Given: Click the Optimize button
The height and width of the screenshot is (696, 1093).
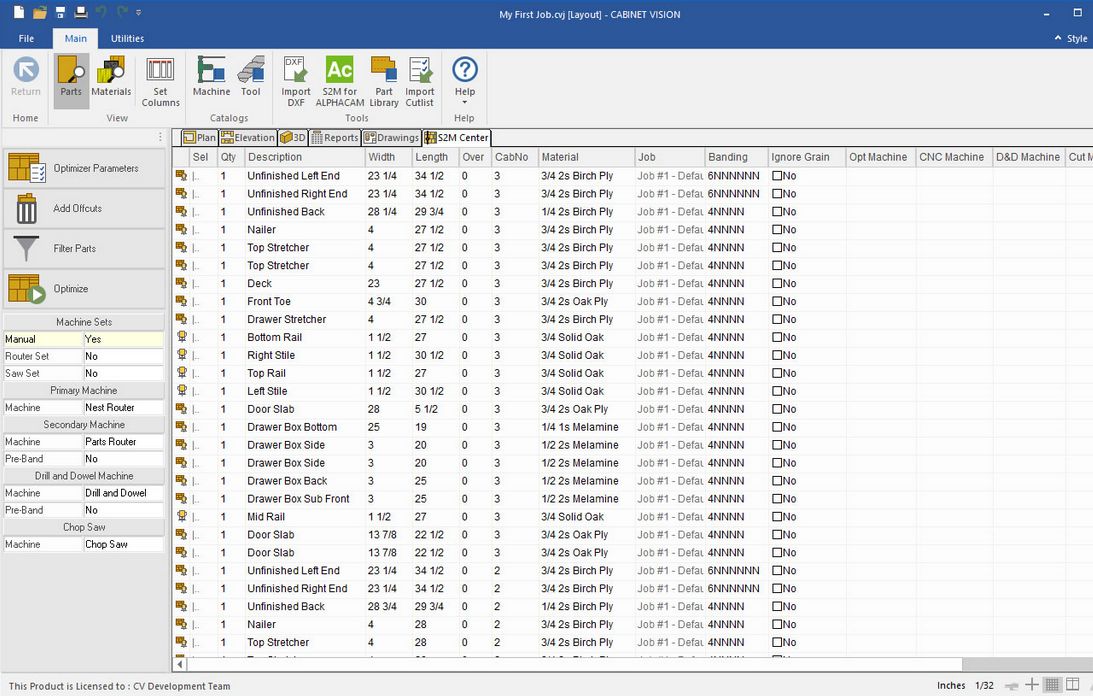Looking at the screenshot, I should (x=83, y=289).
